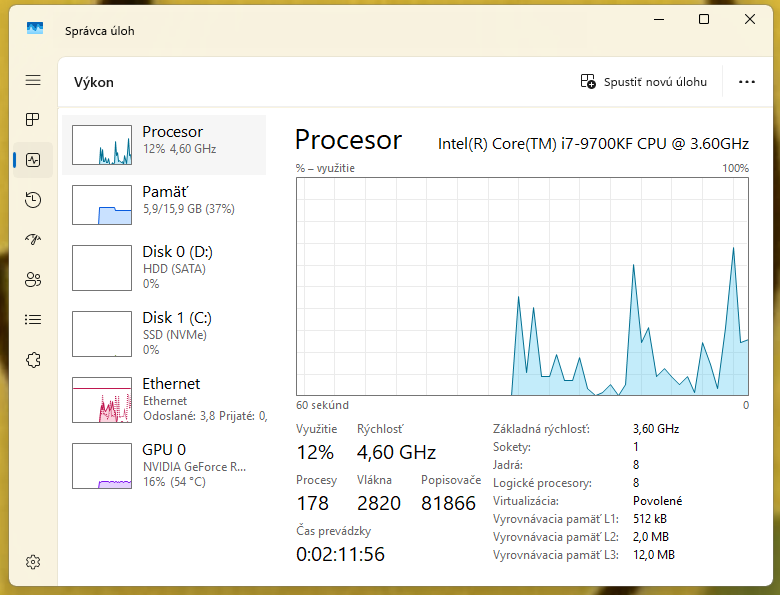
Task: Show Disk 1 (C:) SSD performance
Action: 164,333
